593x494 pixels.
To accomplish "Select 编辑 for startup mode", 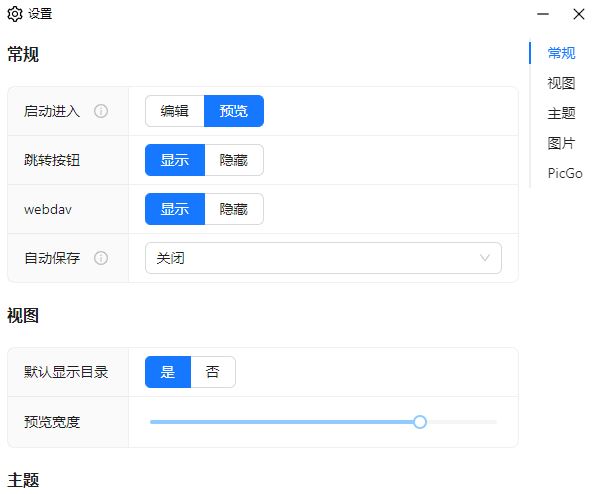I will click(x=175, y=111).
